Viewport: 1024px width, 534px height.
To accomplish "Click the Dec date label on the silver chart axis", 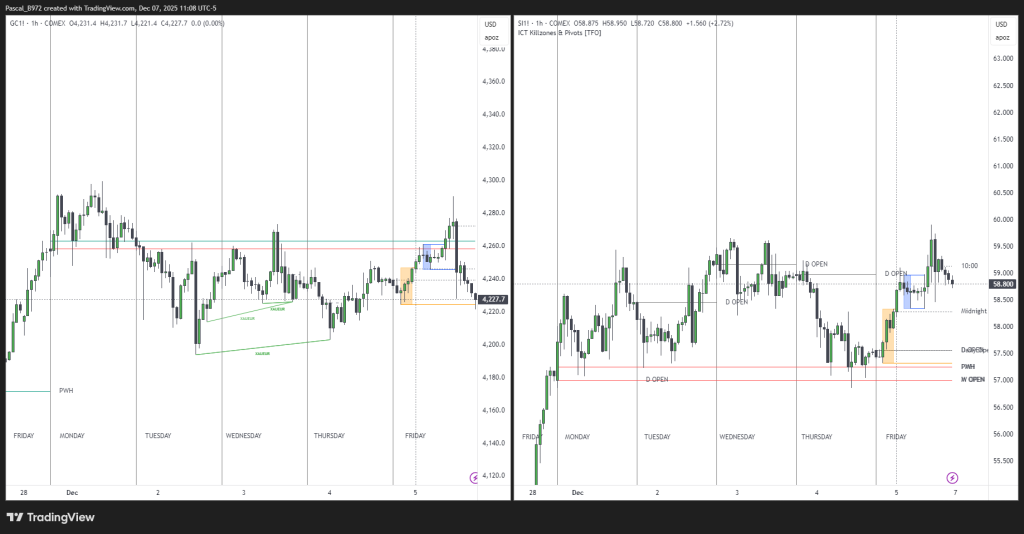I will click(x=576, y=493).
